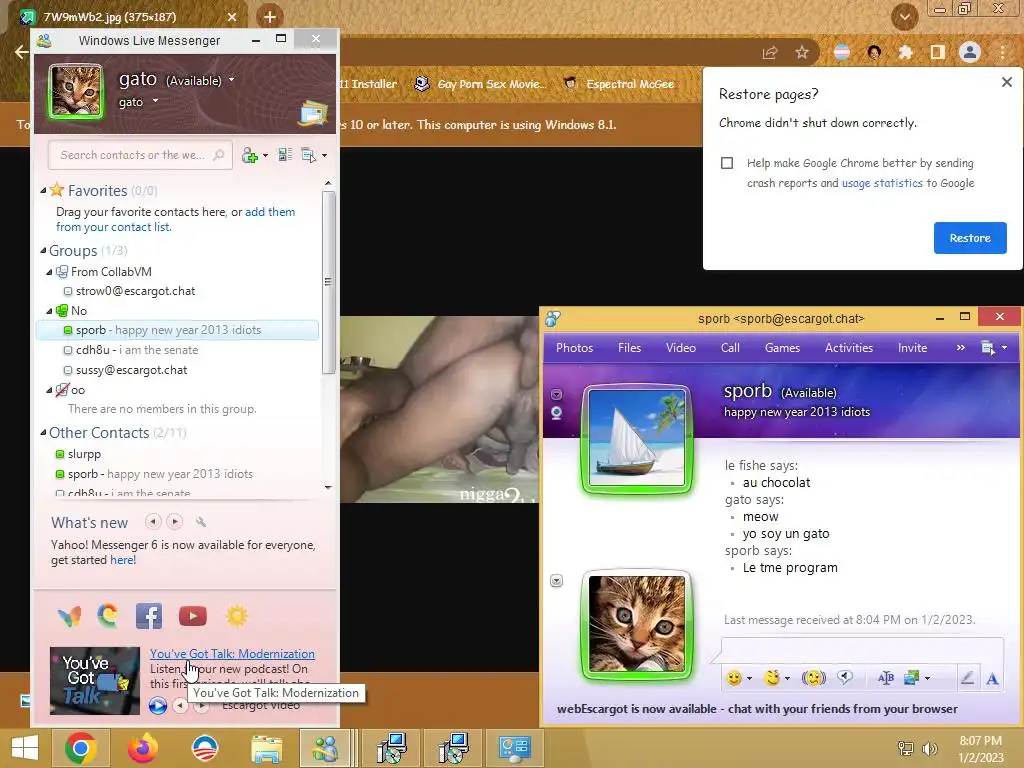Open the Files menu in chat window
Screen dimensions: 1024x768
(x=630, y=347)
